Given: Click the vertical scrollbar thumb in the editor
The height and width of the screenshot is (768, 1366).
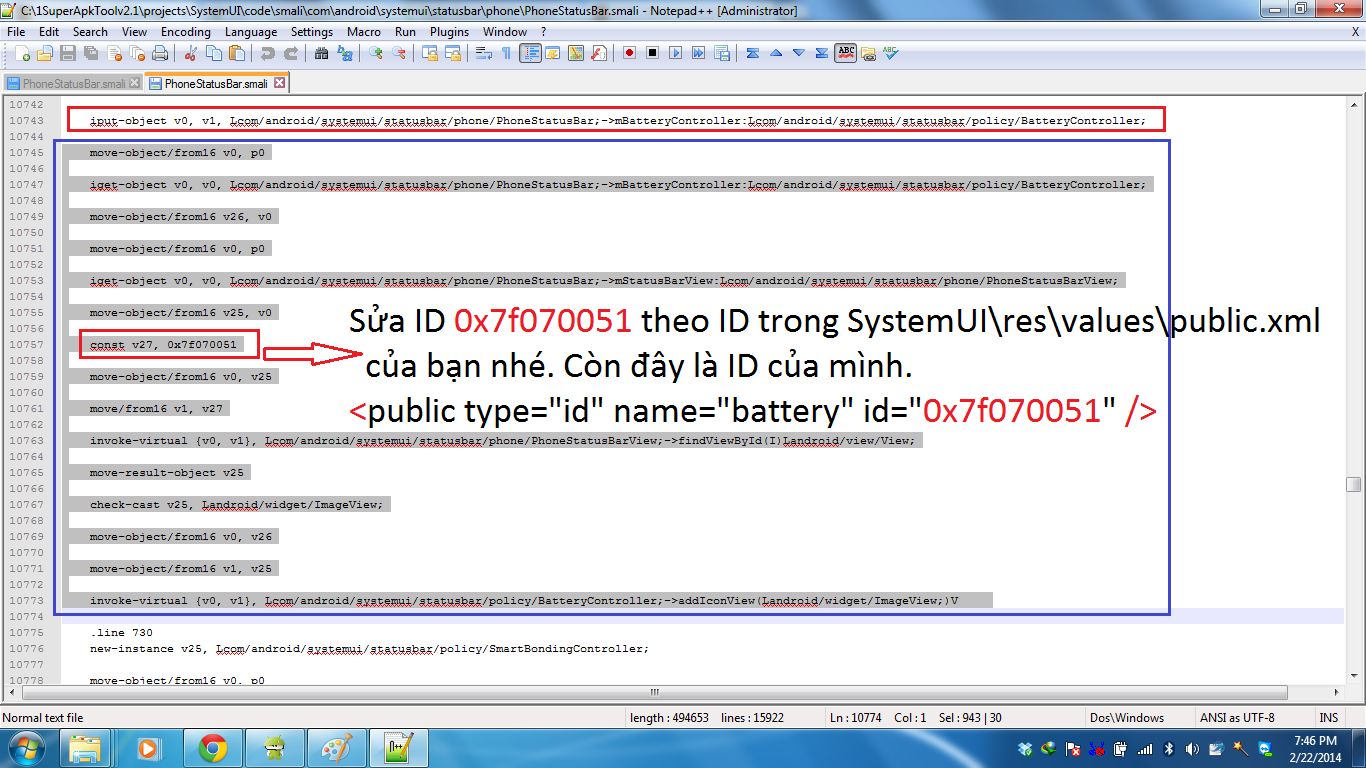Looking at the screenshot, I should (x=1353, y=484).
